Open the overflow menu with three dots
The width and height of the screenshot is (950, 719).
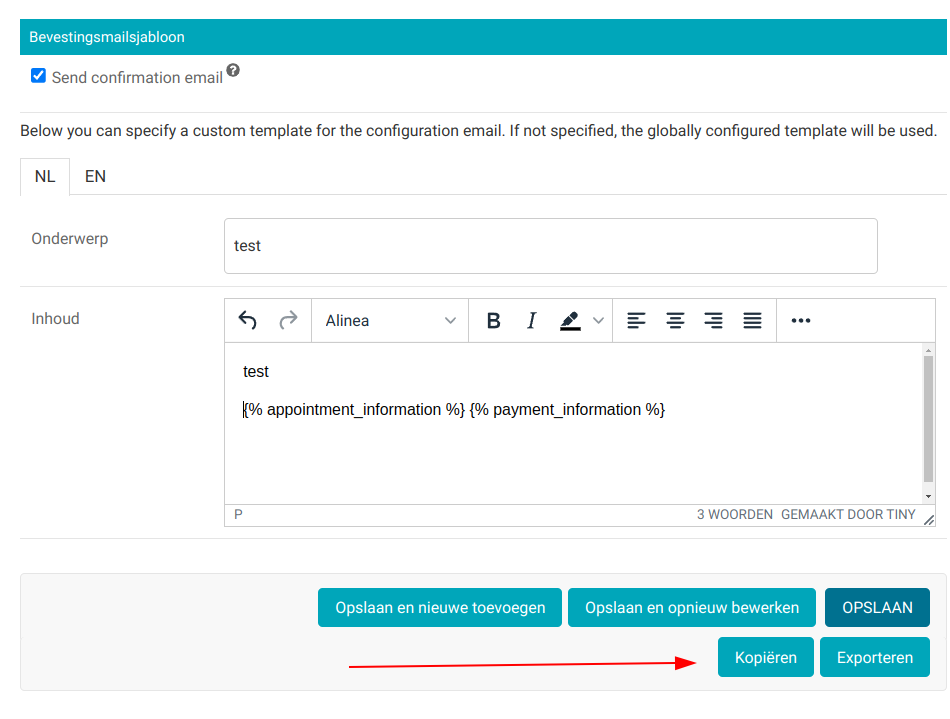(800, 320)
